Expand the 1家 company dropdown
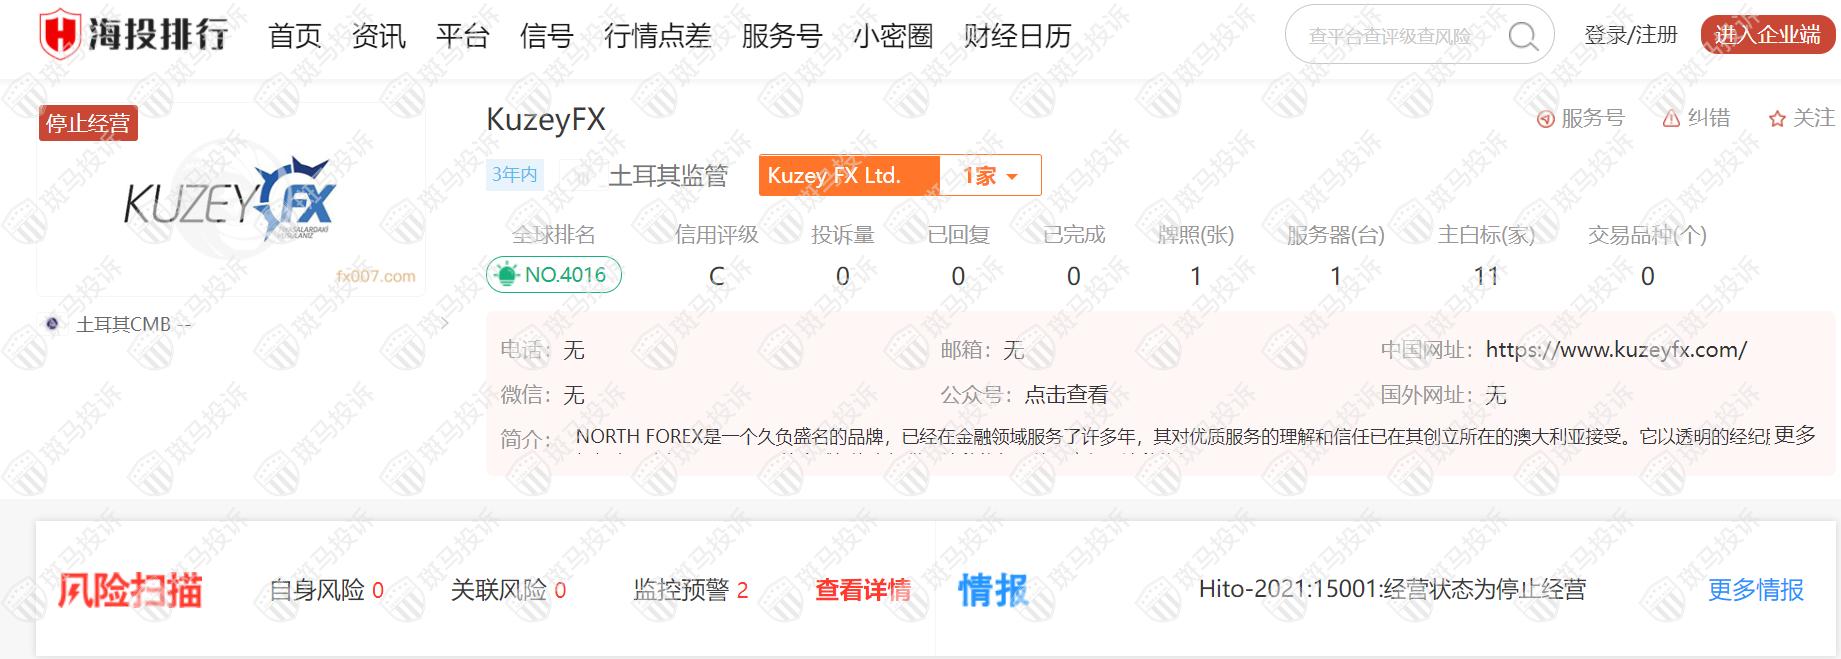Viewport: 1841px width, 659px height. (x=990, y=176)
